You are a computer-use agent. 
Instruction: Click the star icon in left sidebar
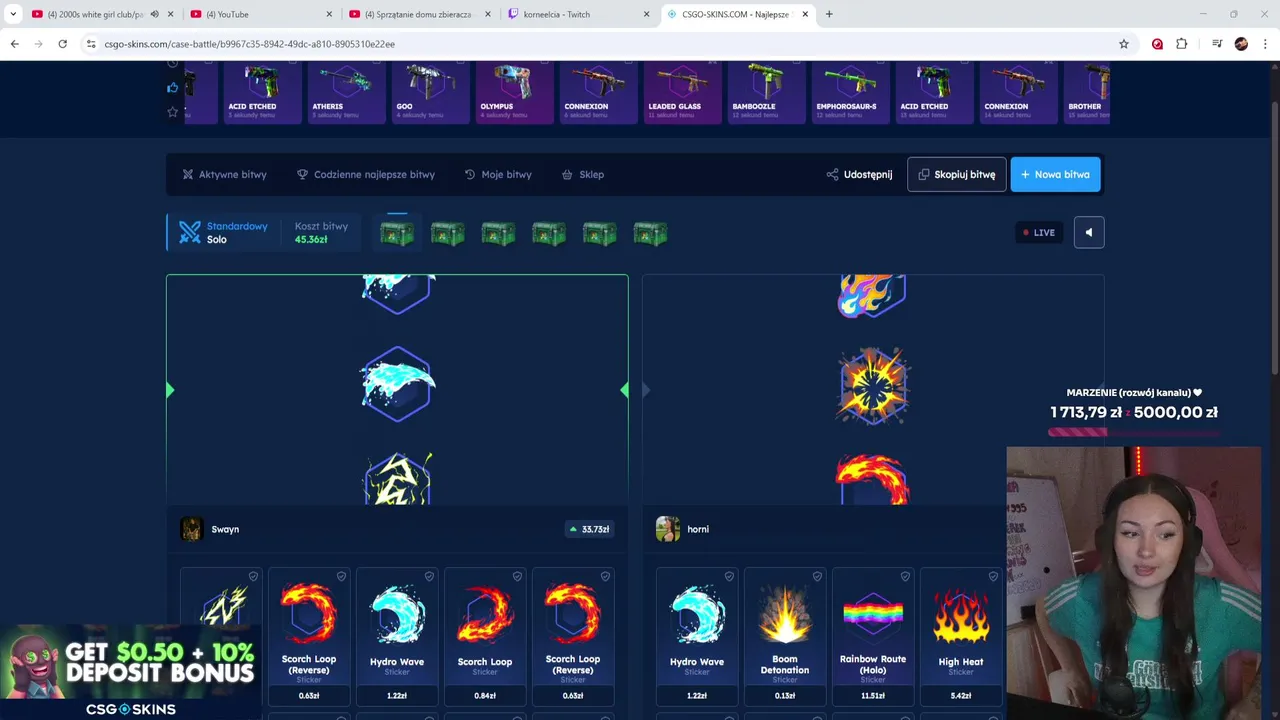(x=172, y=111)
